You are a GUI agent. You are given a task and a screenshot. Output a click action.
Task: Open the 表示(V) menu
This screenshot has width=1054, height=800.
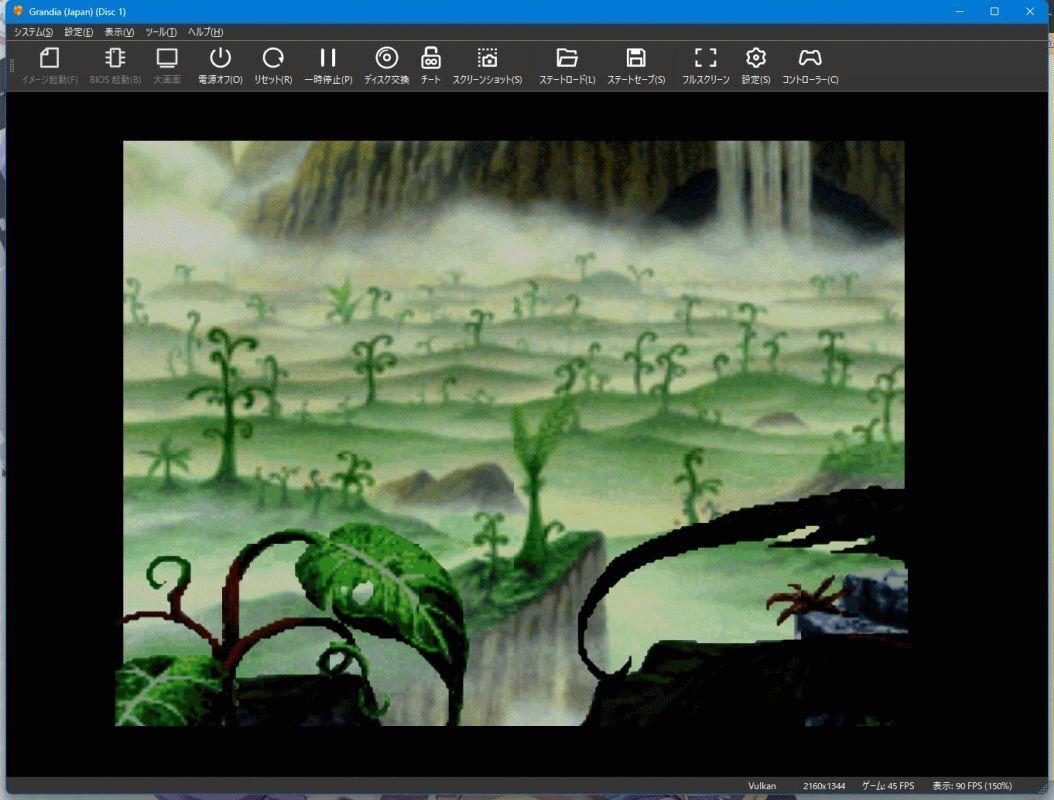(119, 32)
